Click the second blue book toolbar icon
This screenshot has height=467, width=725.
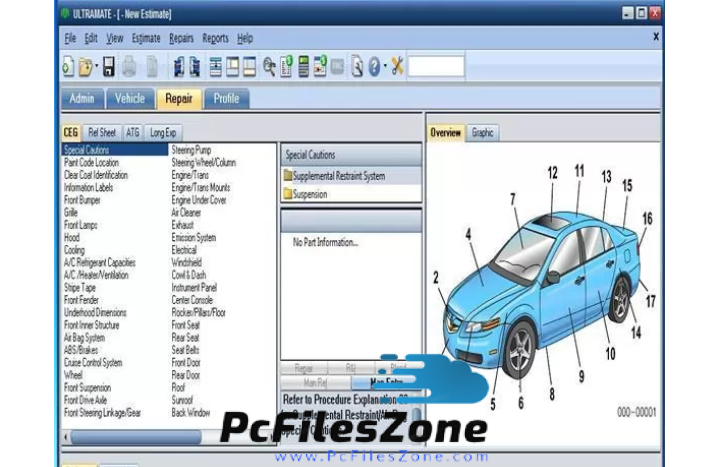[195, 67]
